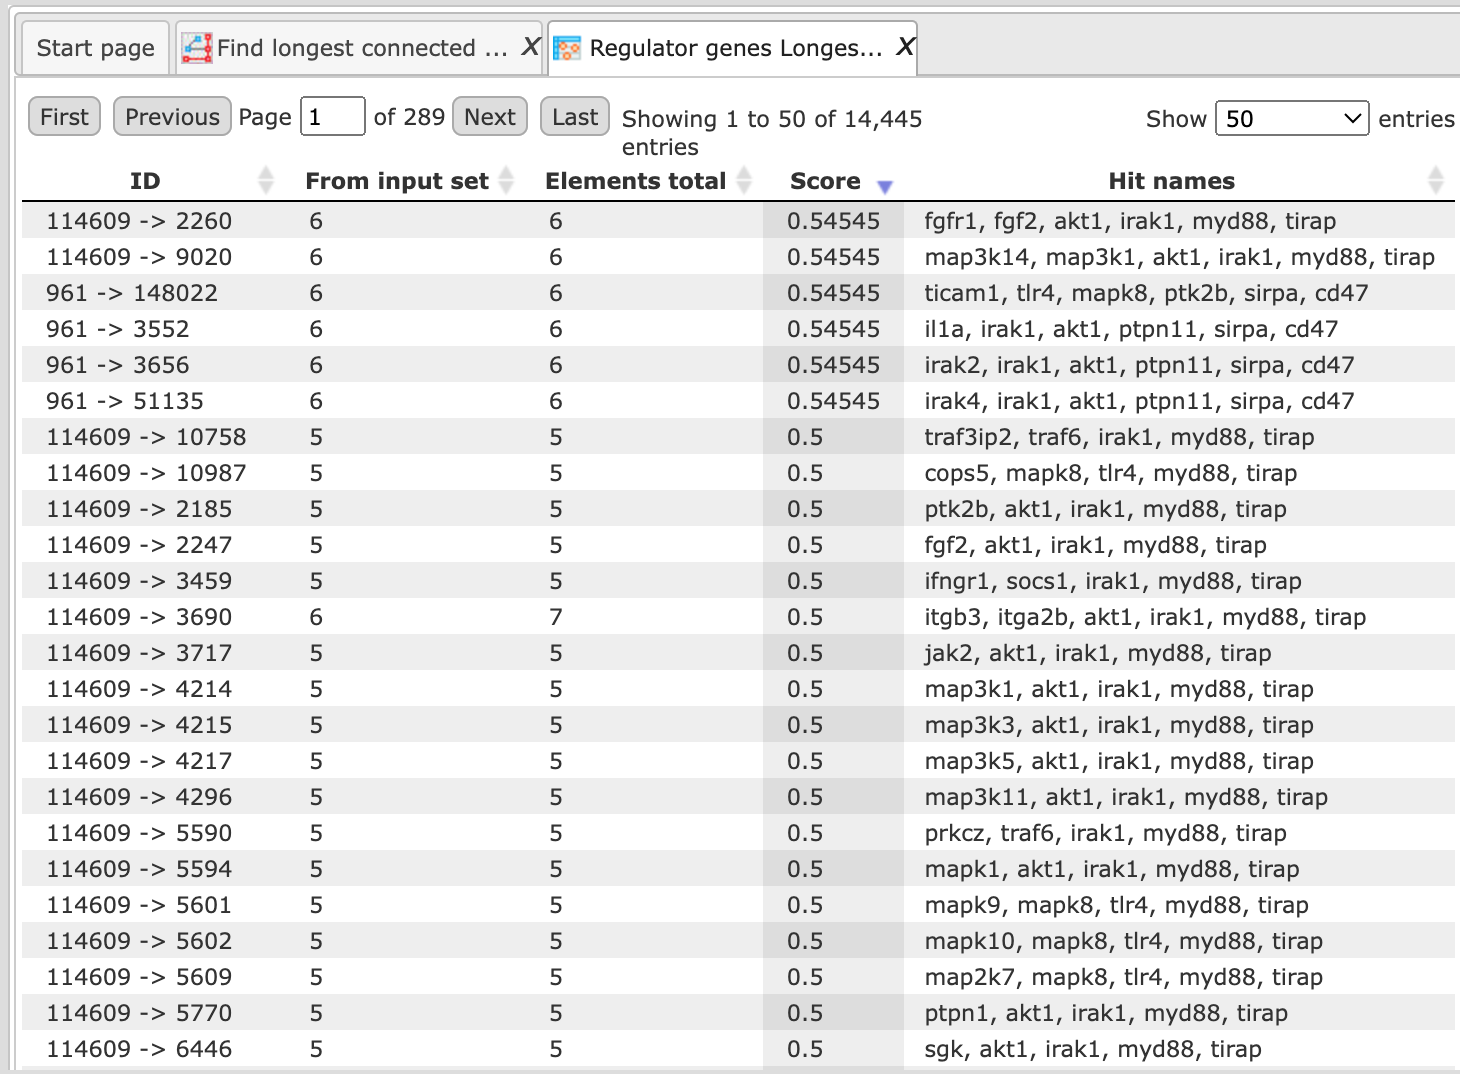Viewport: 1460px width, 1074px height.
Task: Select row 114609 -> 9020
Action: click(738, 257)
